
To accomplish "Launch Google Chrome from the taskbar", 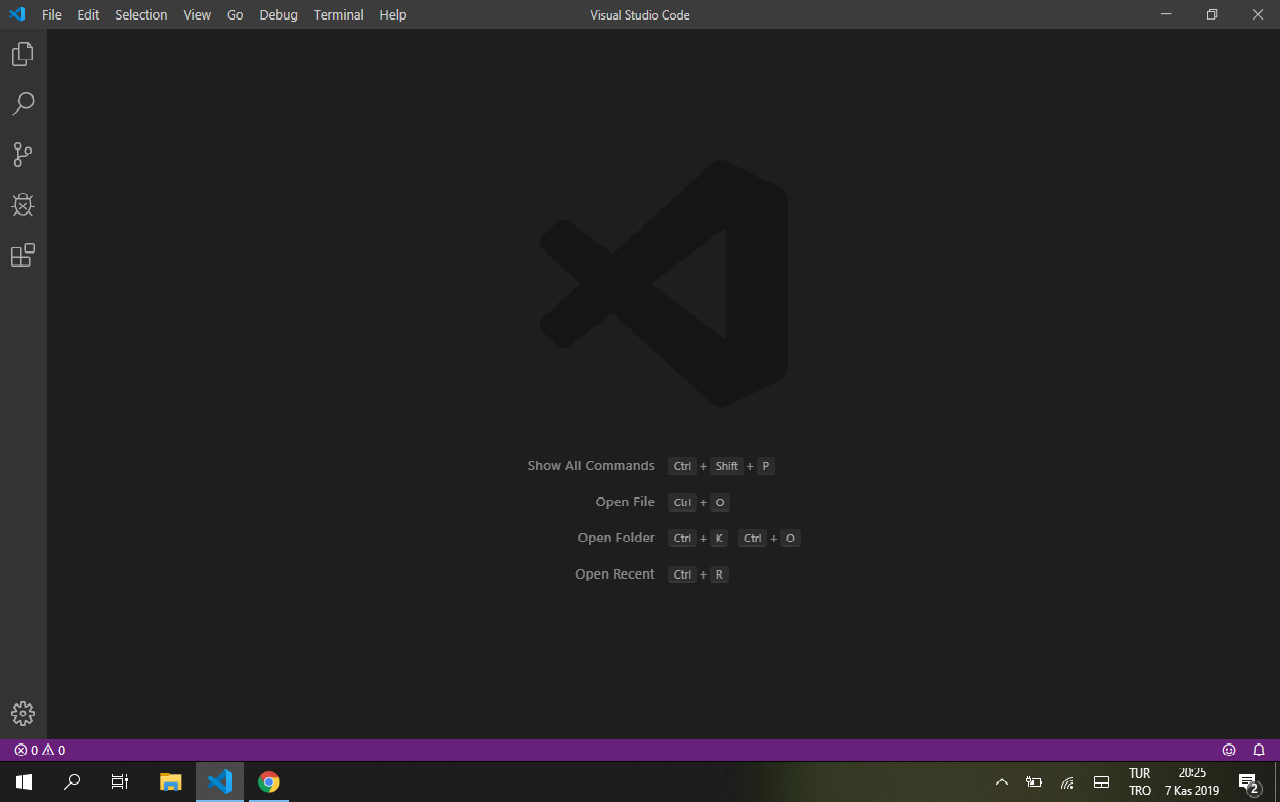I will click(268, 782).
